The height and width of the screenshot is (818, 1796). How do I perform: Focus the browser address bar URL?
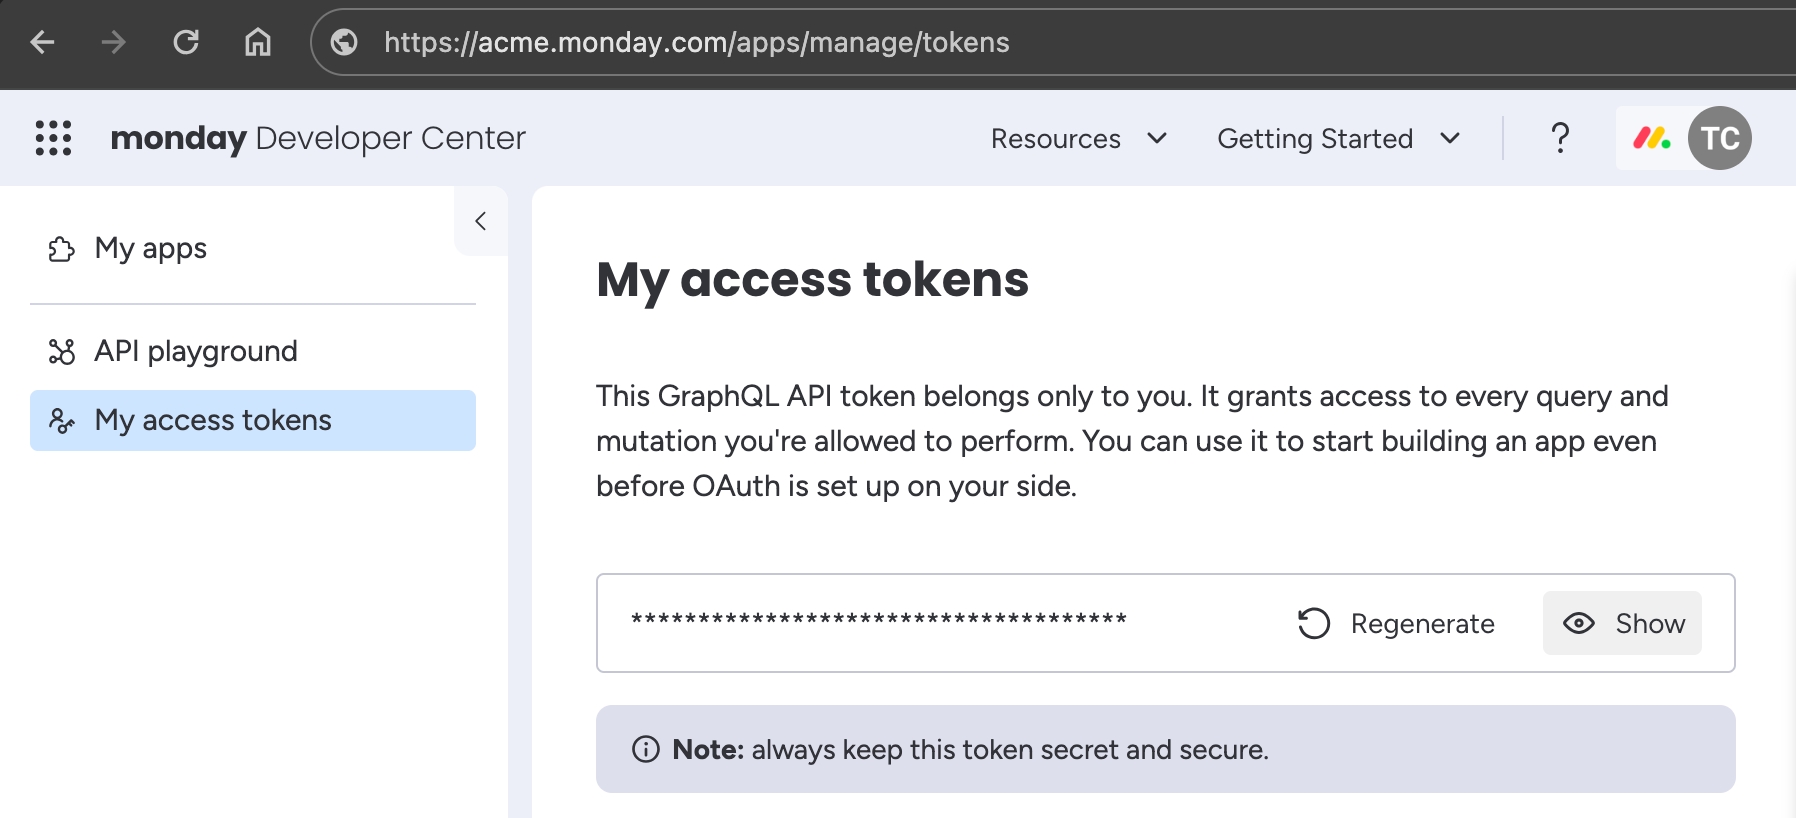[697, 42]
